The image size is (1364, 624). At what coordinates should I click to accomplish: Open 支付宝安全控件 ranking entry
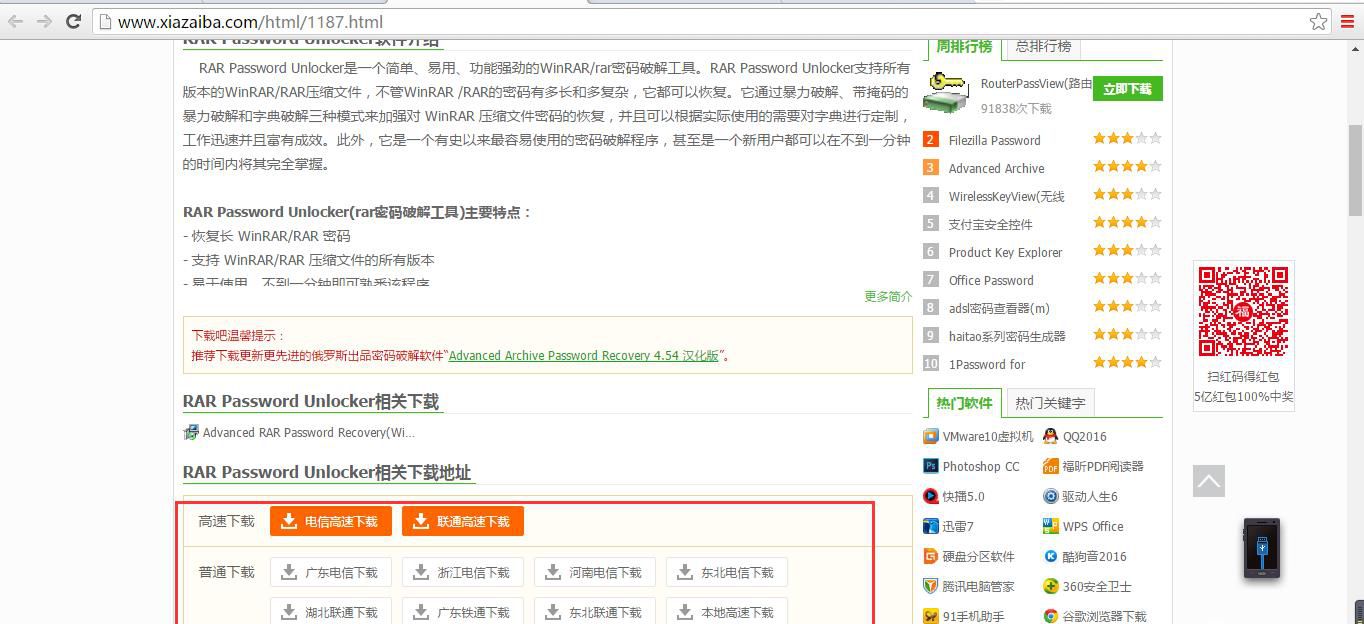tap(990, 224)
